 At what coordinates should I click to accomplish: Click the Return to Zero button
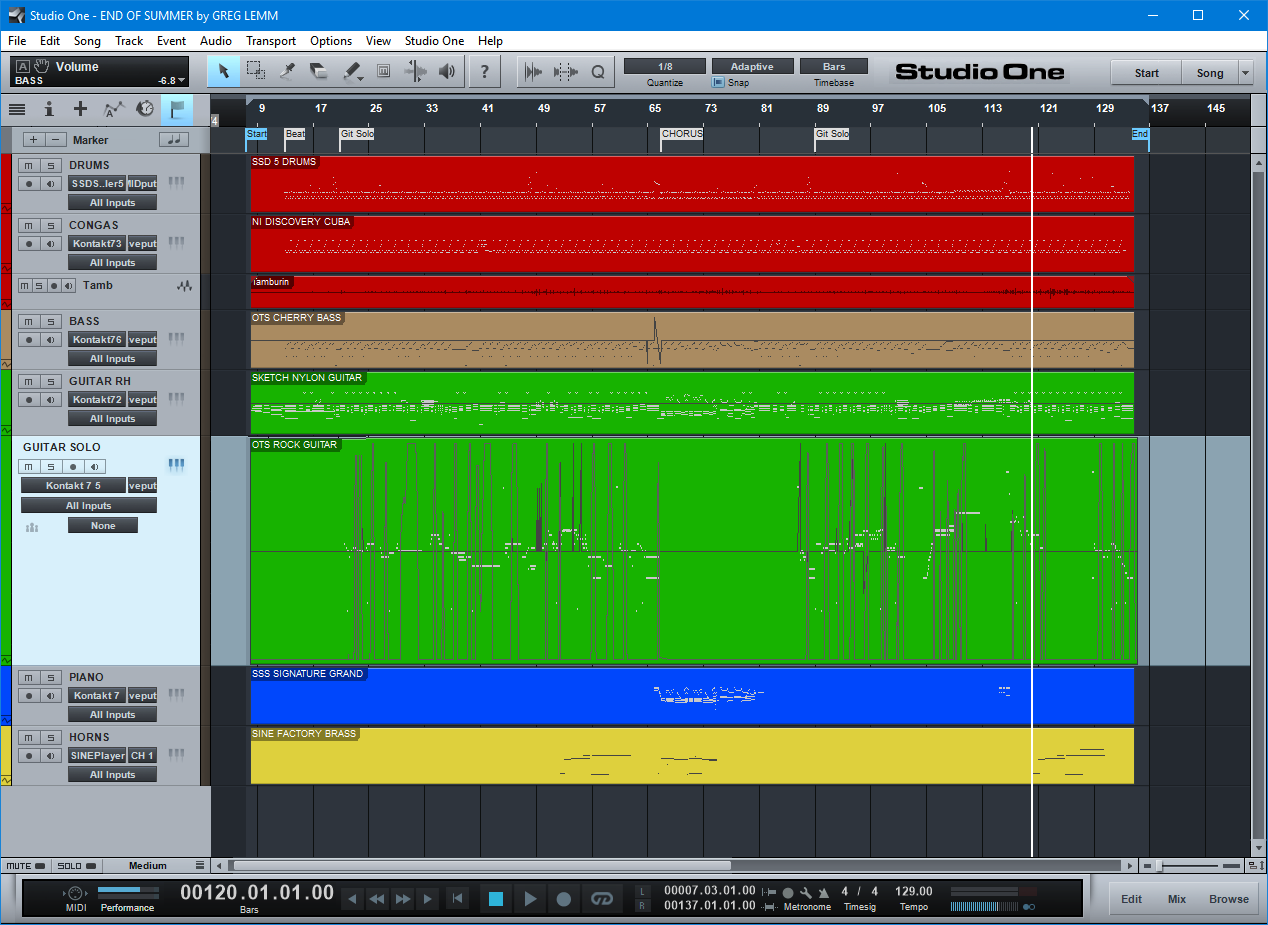(x=457, y=899)
